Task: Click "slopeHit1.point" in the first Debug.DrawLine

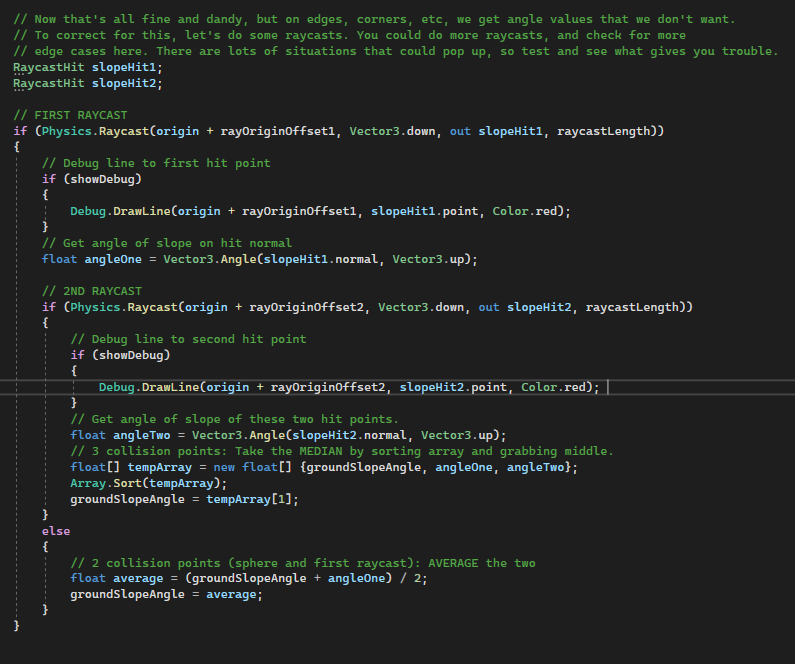Action: [x=424, y=211]
